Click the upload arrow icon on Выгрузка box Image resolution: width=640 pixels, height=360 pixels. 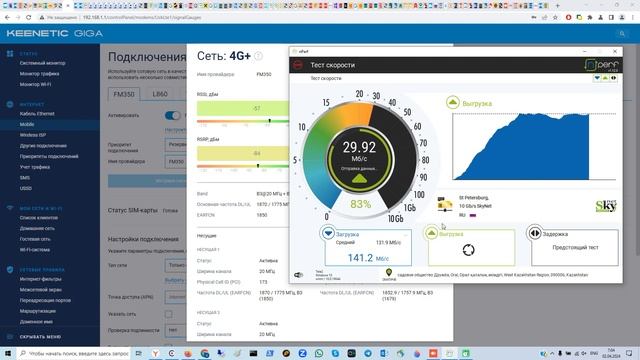(x=431, y=233)
